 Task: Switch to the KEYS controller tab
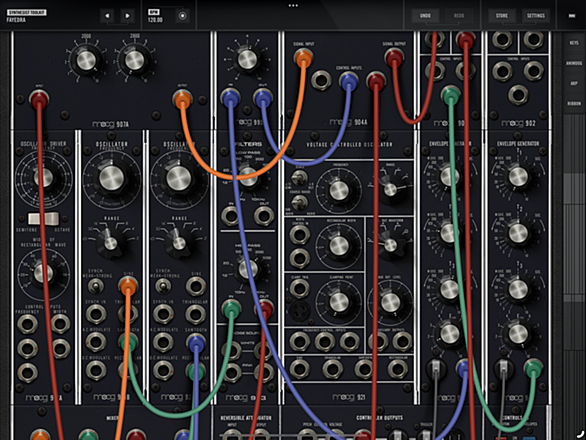click(574, 43)
